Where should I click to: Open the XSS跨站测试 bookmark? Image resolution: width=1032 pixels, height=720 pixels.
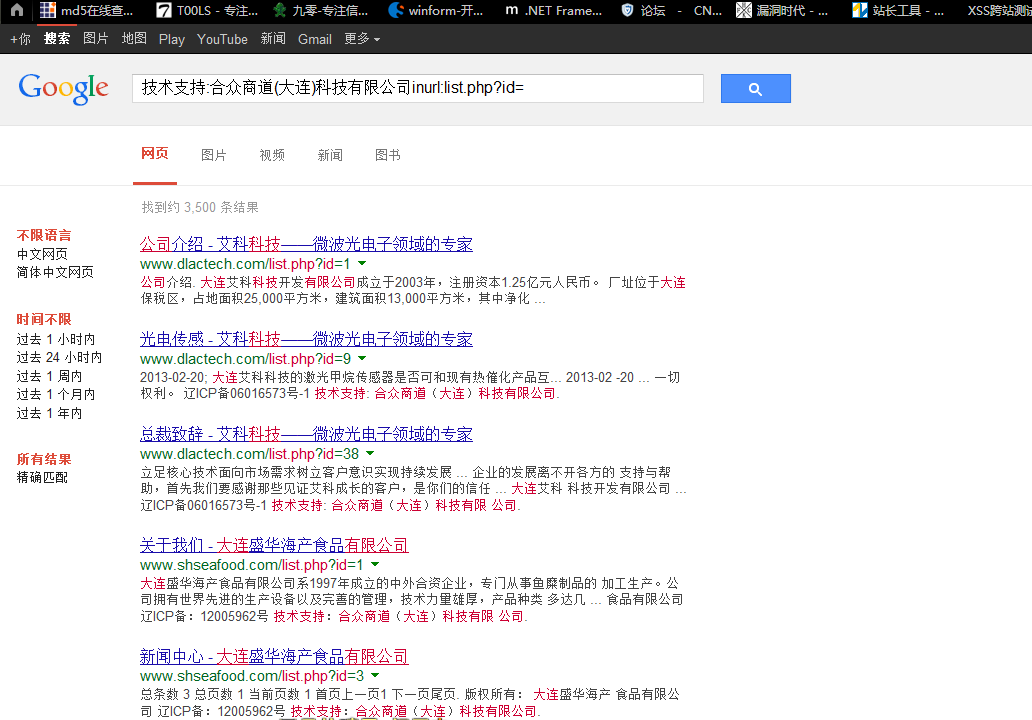[999, 10]
